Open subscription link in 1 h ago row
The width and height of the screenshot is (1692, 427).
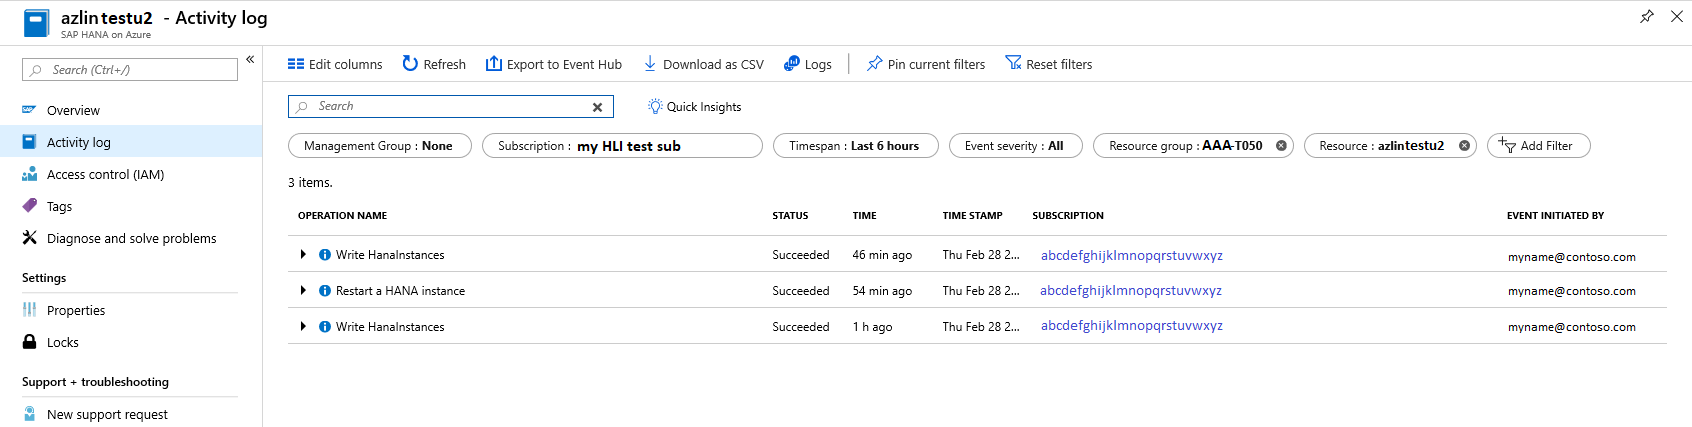pyautogui.click(x=1132, y=326)
